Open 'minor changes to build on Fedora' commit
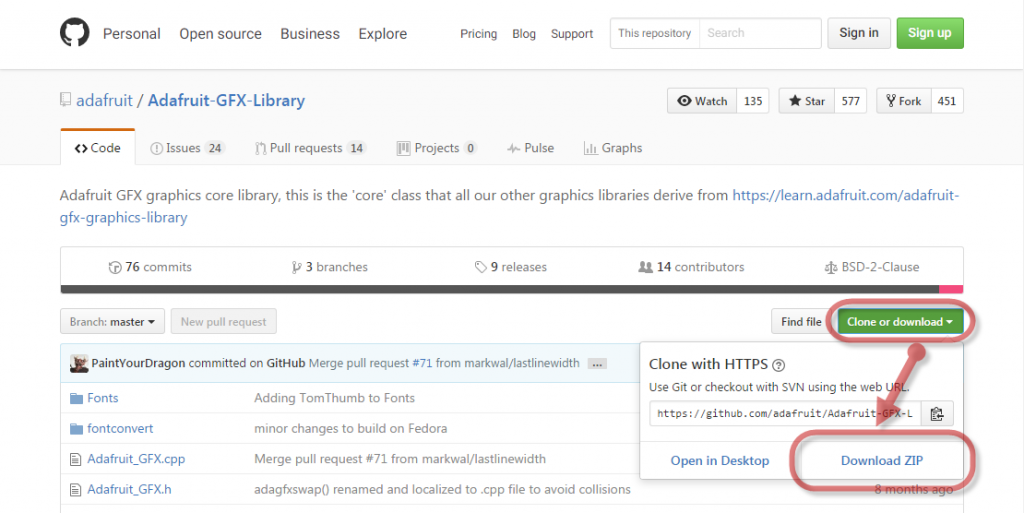This screenshot has height=513, width=1024. (x=351, y=429)
